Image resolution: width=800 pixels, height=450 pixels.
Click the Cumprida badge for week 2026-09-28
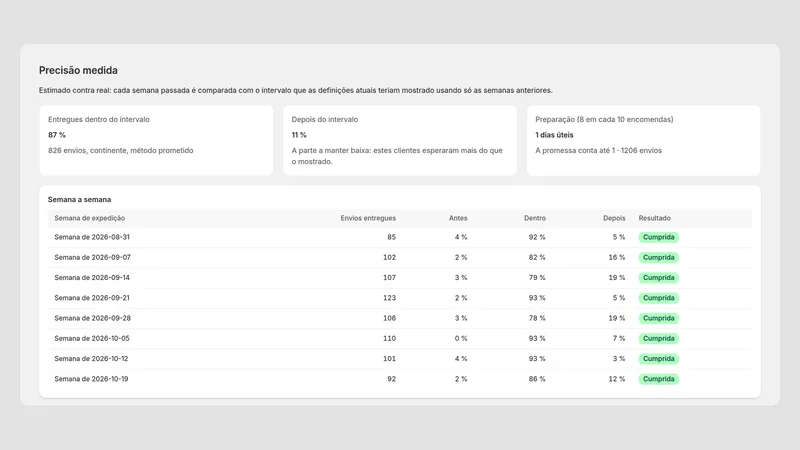[x=658, y=318]
